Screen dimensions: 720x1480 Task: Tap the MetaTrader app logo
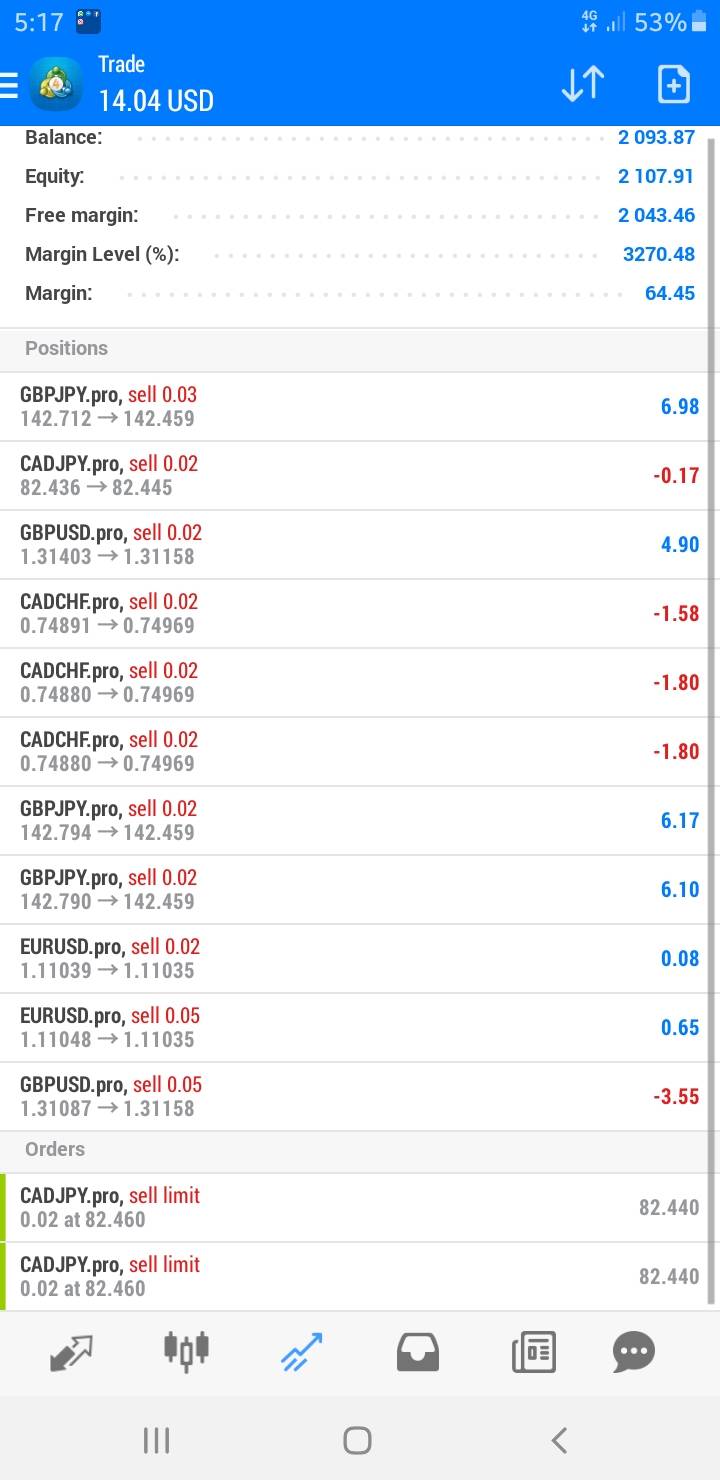click(x=57, y=84)
